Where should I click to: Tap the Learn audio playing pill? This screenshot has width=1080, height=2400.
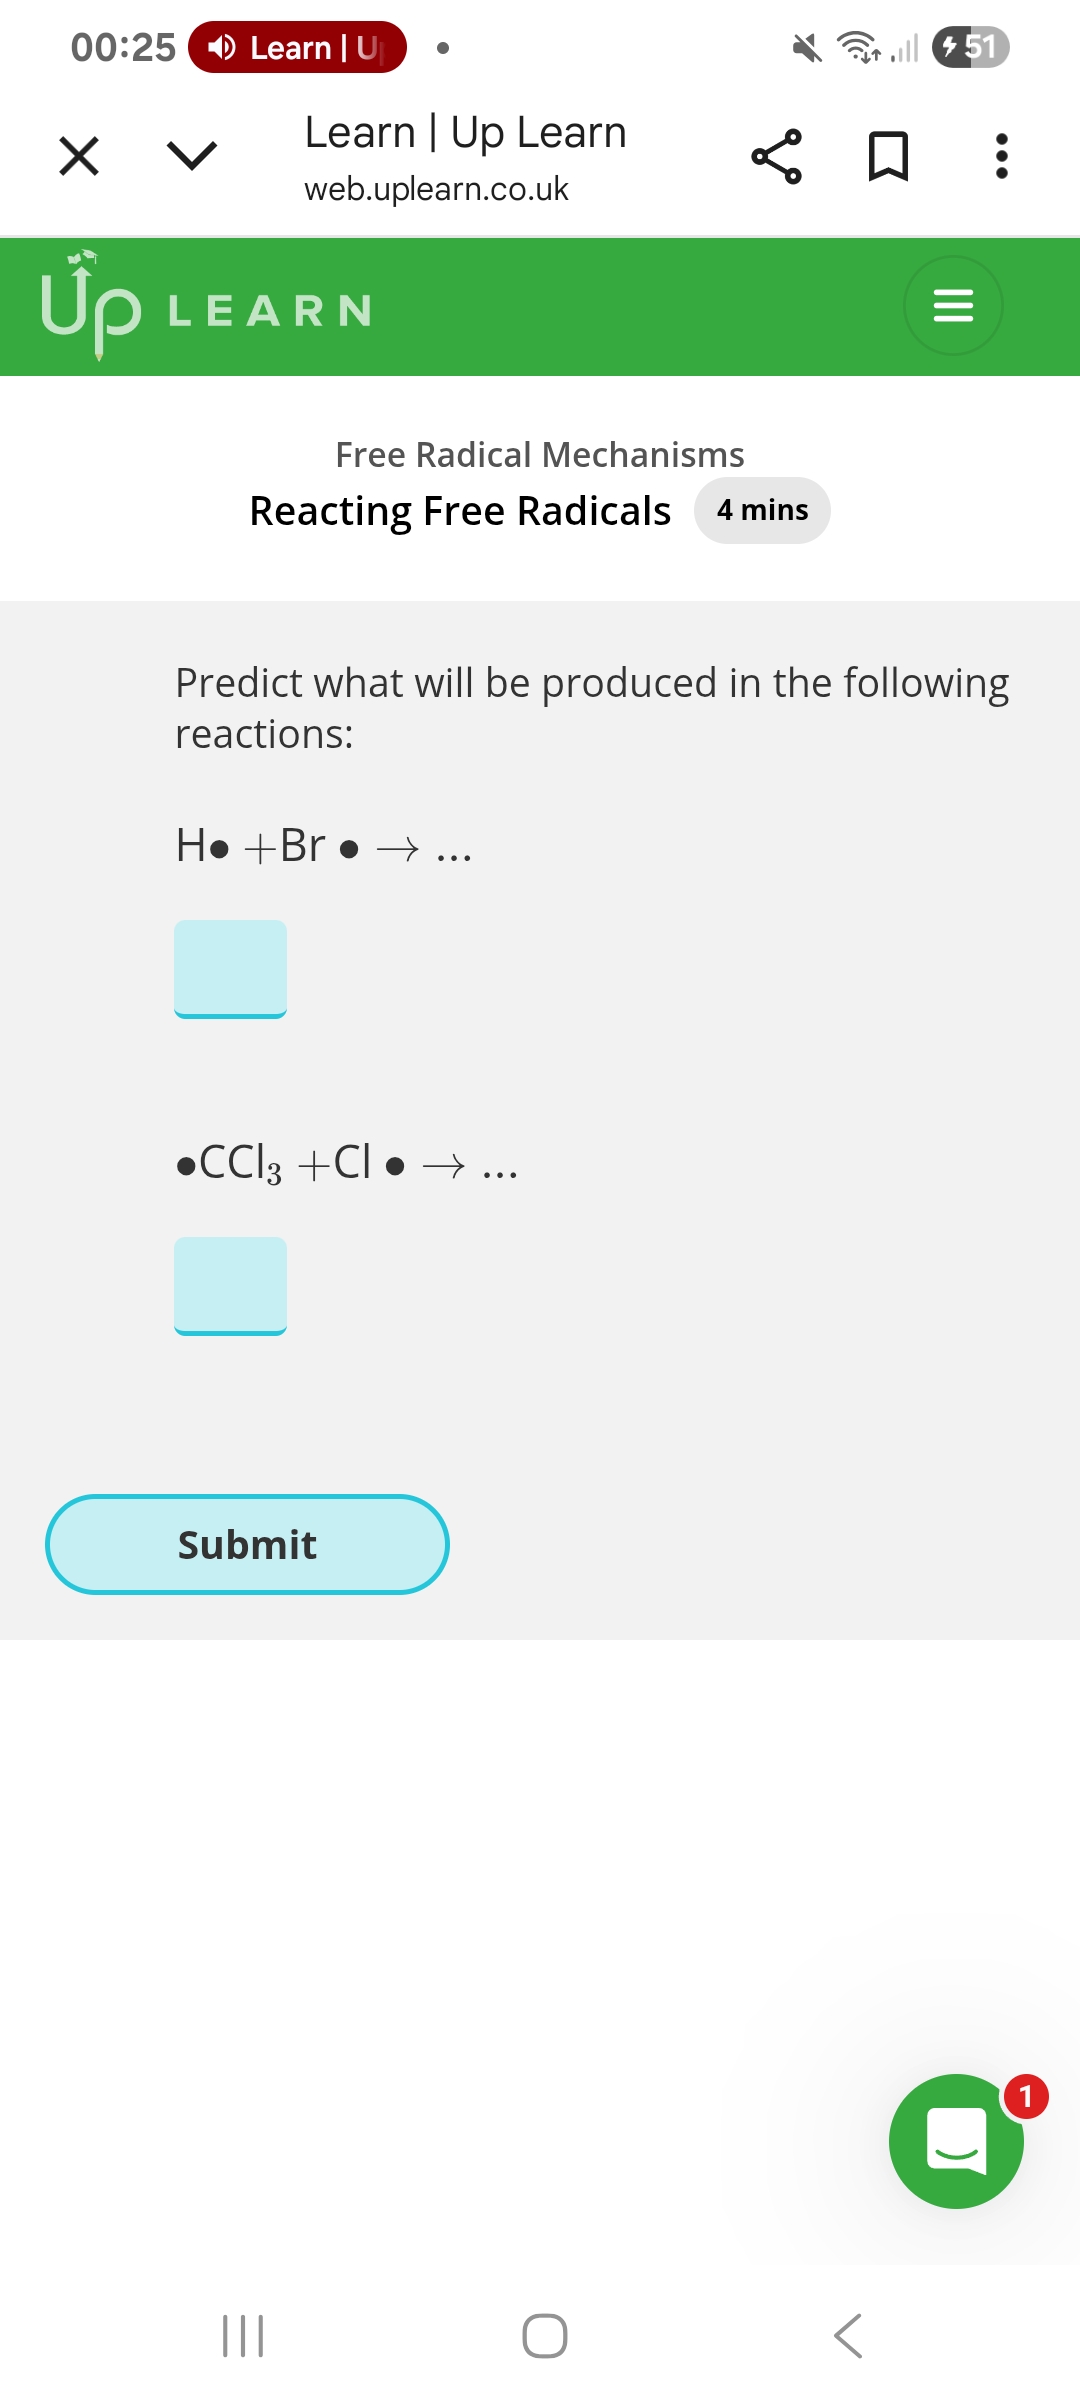pyautogui.click(x=297, y=47)
